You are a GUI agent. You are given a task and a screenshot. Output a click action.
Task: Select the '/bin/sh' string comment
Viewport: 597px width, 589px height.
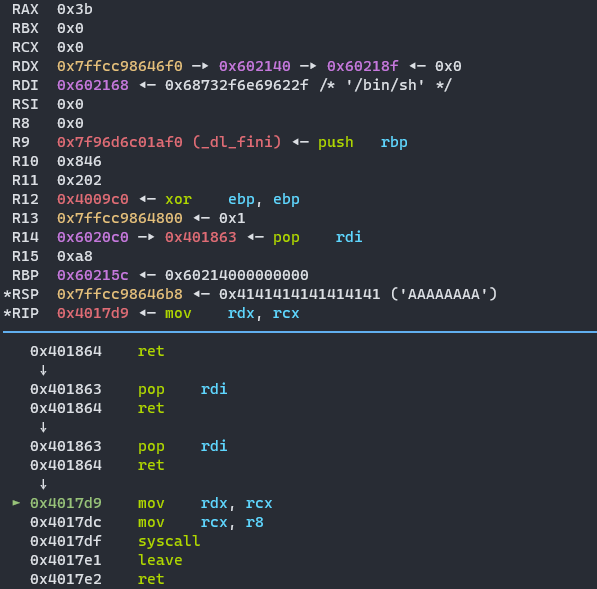click(386, 85)
